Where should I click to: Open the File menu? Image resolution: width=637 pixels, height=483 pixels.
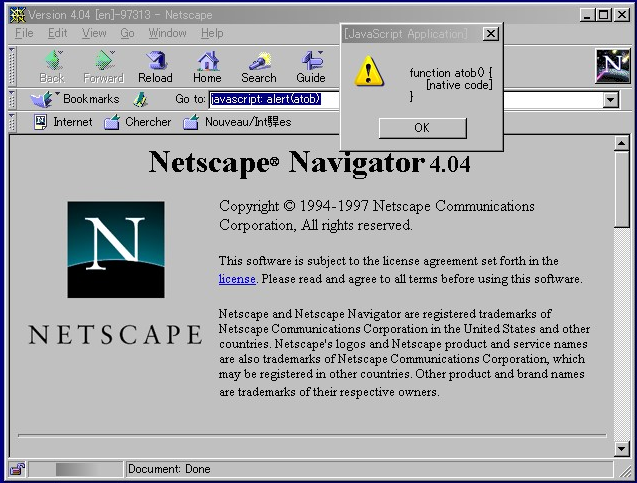tap(24, 33)
